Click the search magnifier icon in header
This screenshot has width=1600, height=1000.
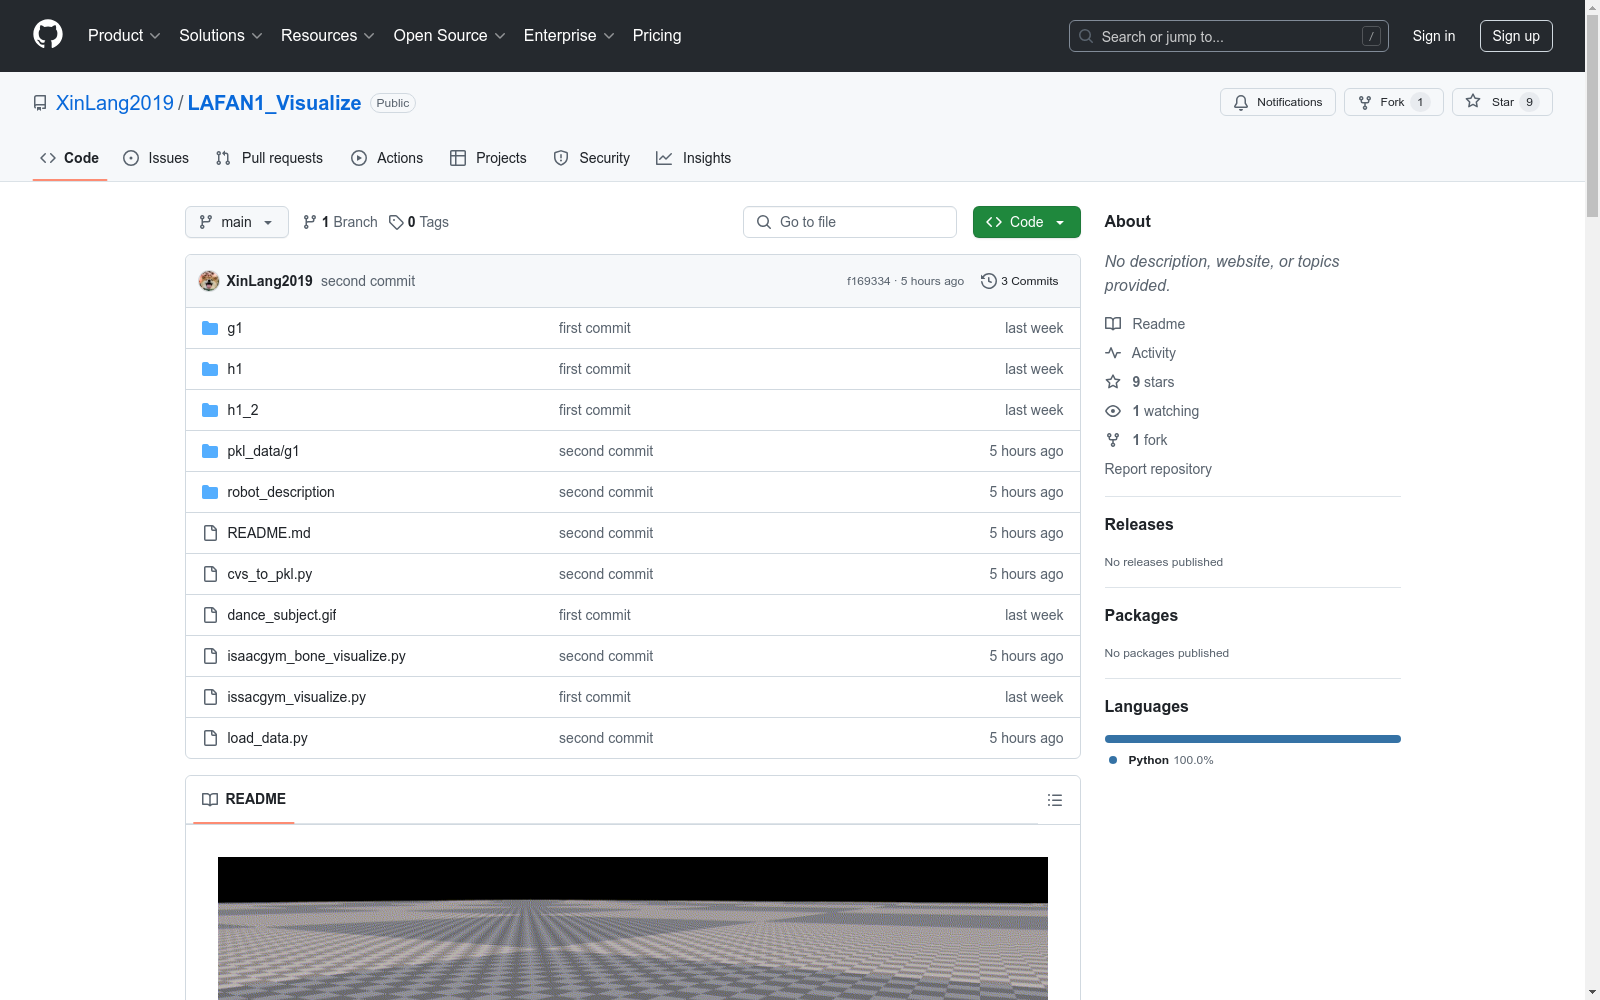coord(1086,36)
